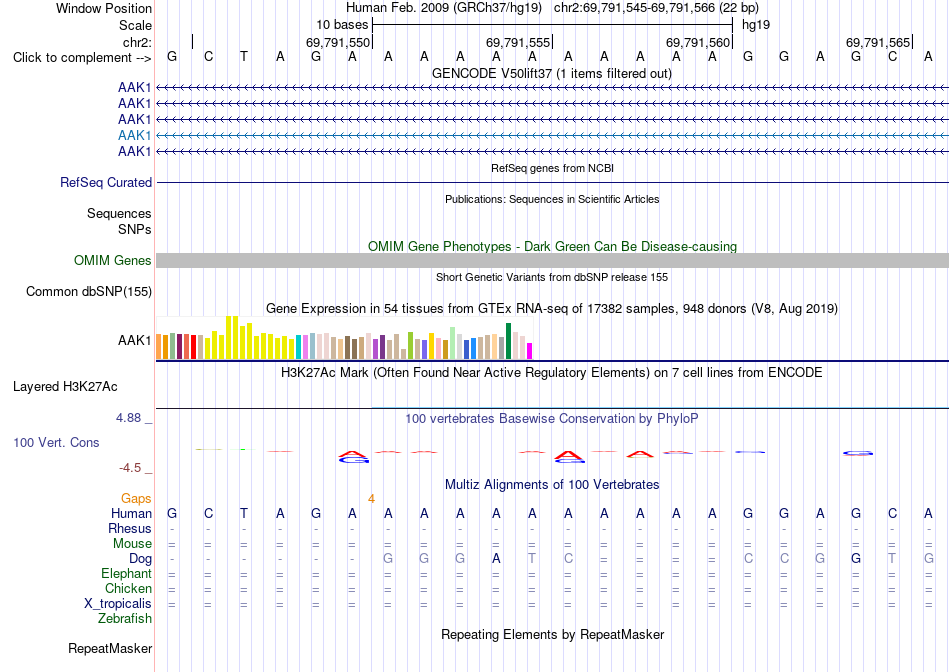Screen dimensions: 950x672
Task: Click the Mouse species label
Action: click(133, 544)
